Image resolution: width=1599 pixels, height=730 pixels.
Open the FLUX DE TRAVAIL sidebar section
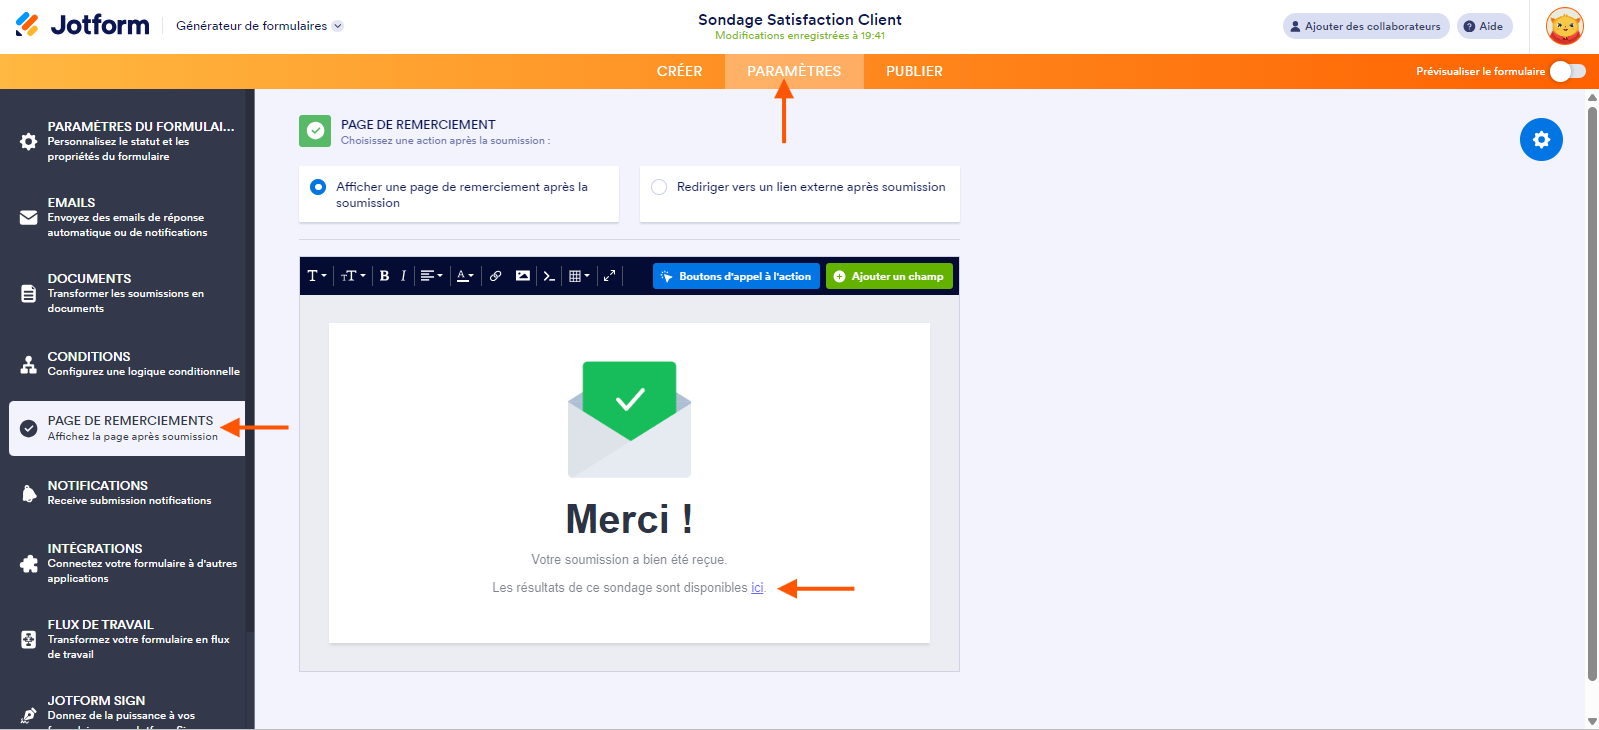click(x=127, y=639)
